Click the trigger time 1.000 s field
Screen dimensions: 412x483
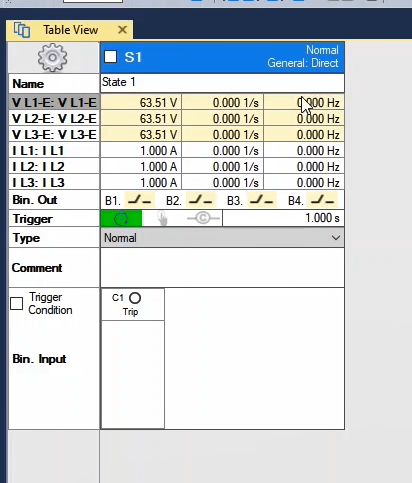pyautogui.click(x=283, y=218)
